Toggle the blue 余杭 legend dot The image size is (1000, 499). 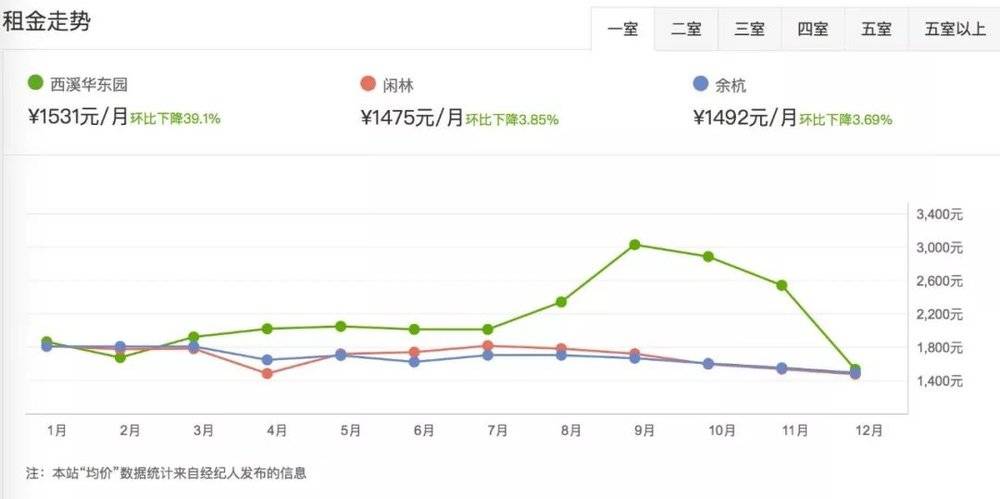700,83
